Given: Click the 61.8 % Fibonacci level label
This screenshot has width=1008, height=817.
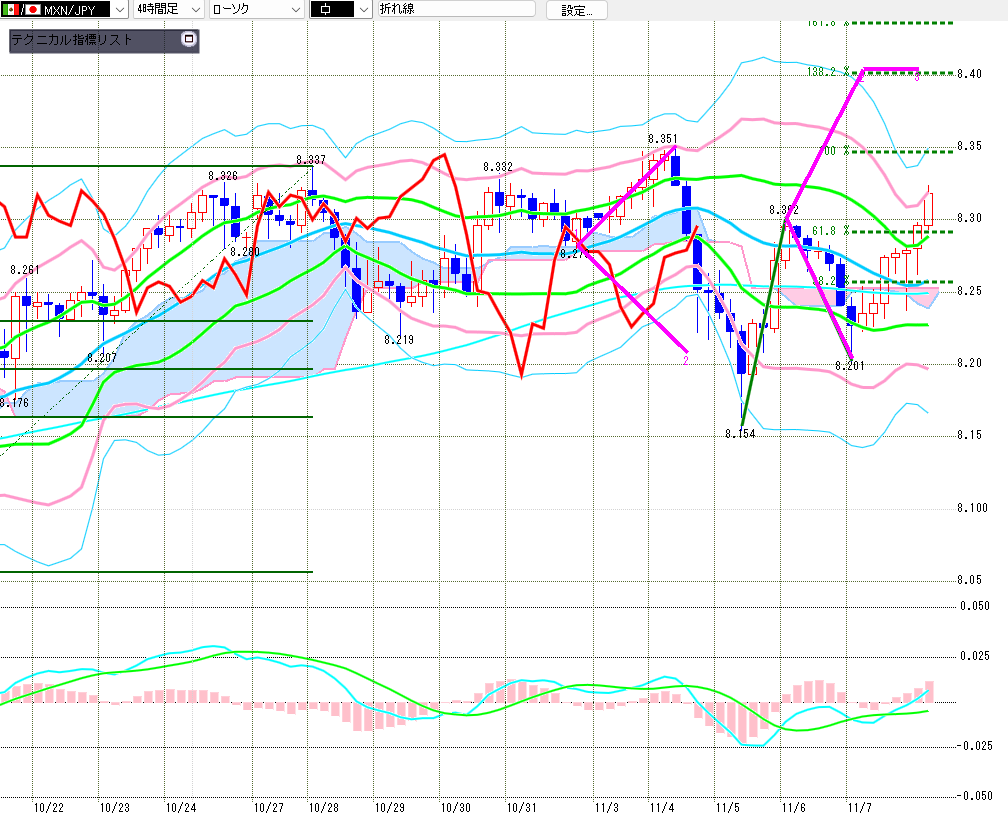Looking at the screenshot, I should tap(825, 231).
